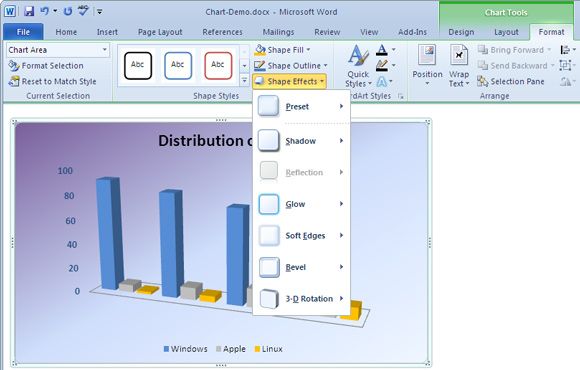Open the Selection Pane
580x370 pixels.
click(511, 81)
